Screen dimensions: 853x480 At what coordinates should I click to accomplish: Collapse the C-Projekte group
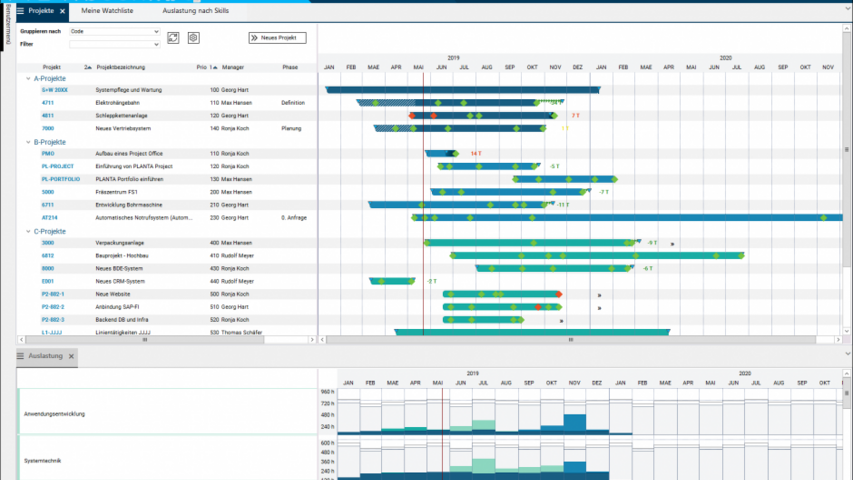pos(28,231)
